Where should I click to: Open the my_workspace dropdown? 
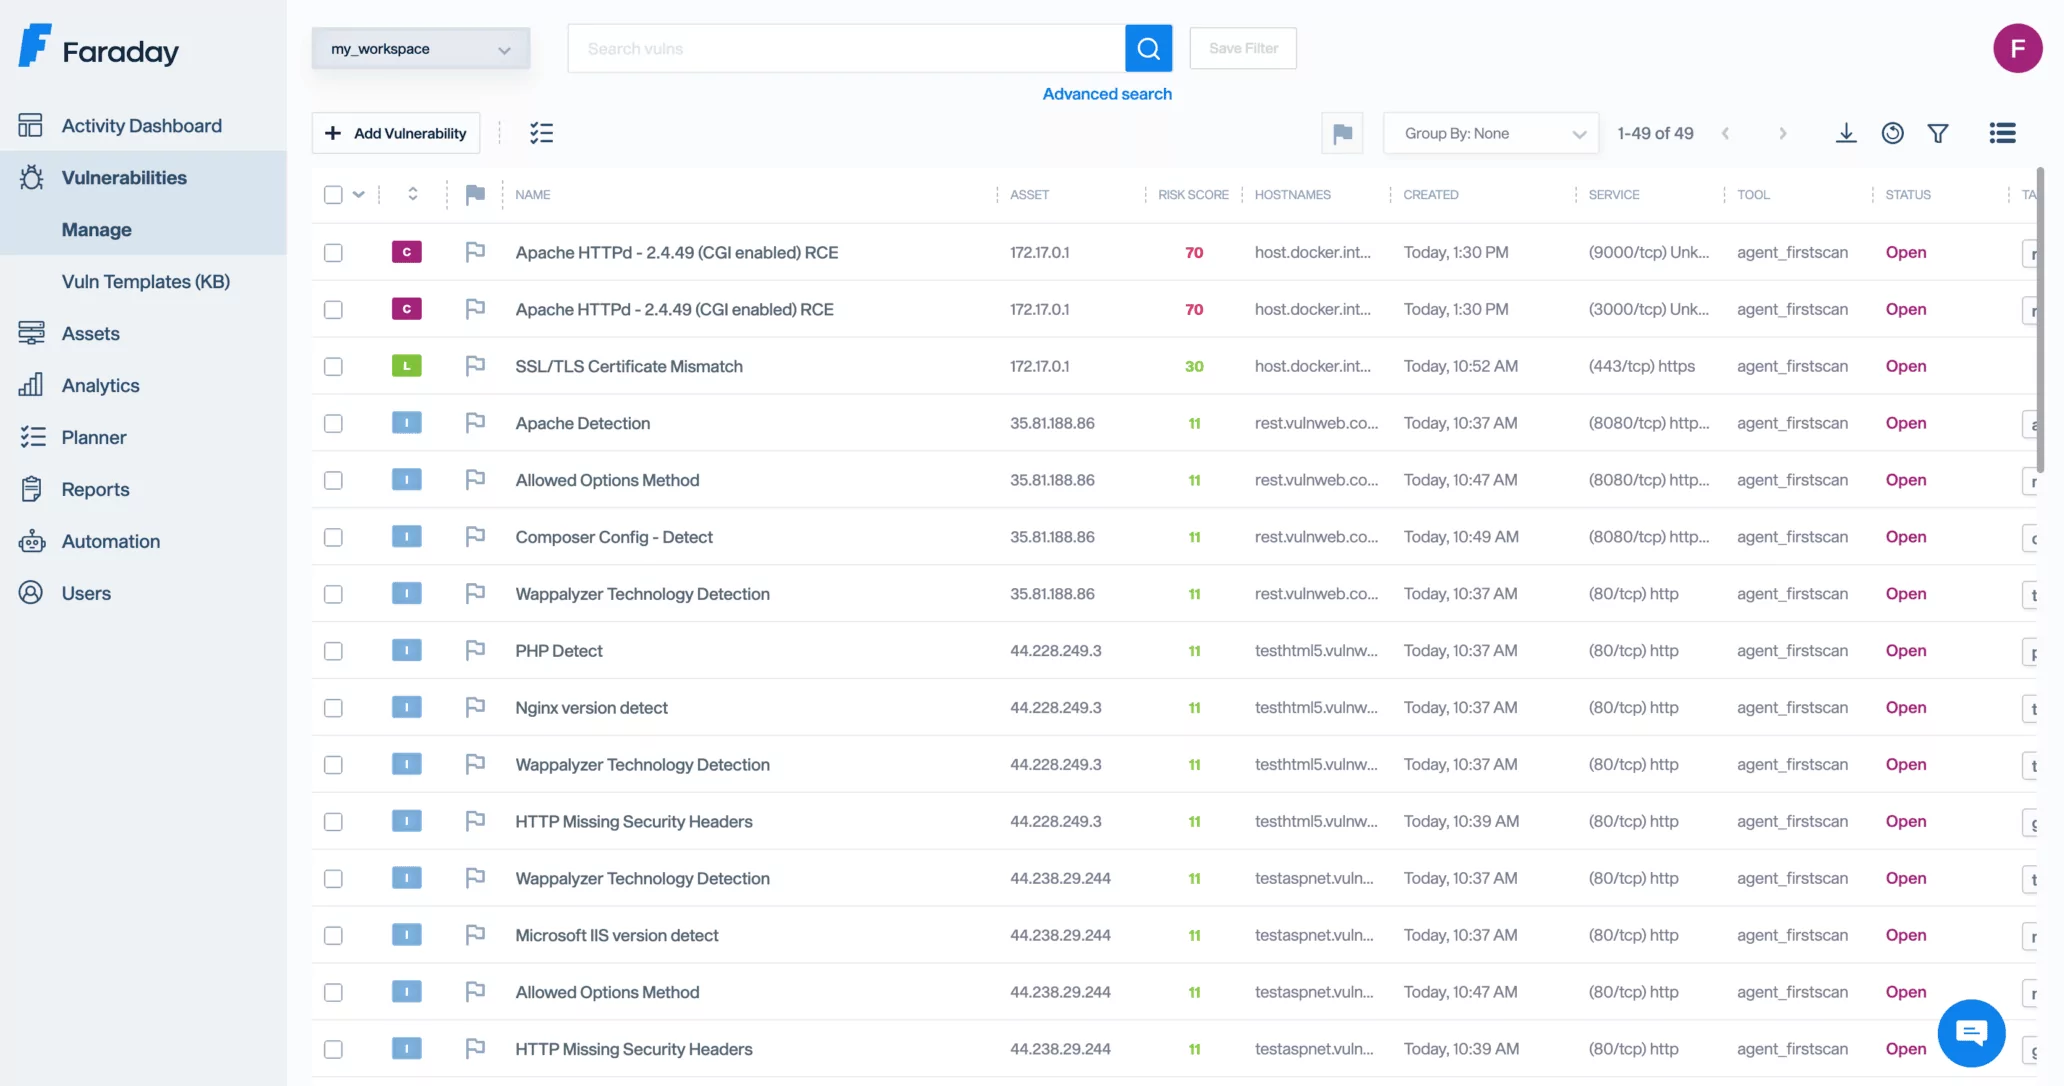tap(420, 49)
